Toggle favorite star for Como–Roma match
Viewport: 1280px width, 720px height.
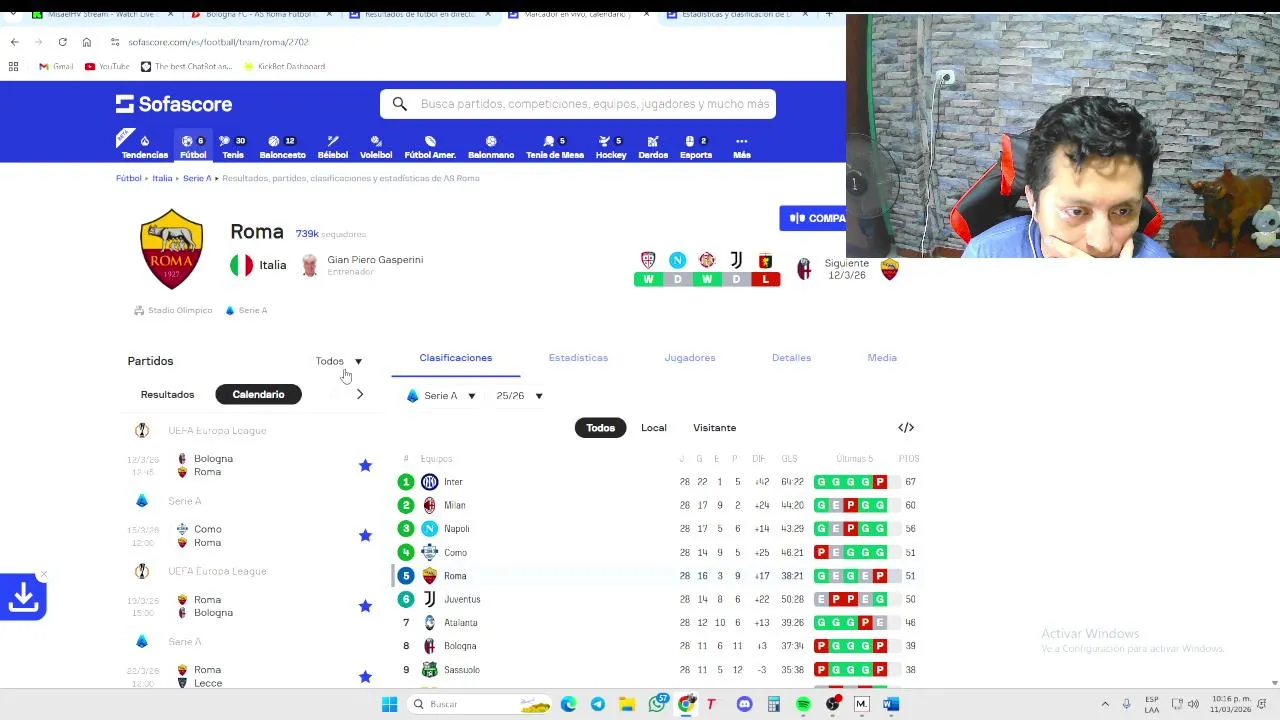point(365,535)
